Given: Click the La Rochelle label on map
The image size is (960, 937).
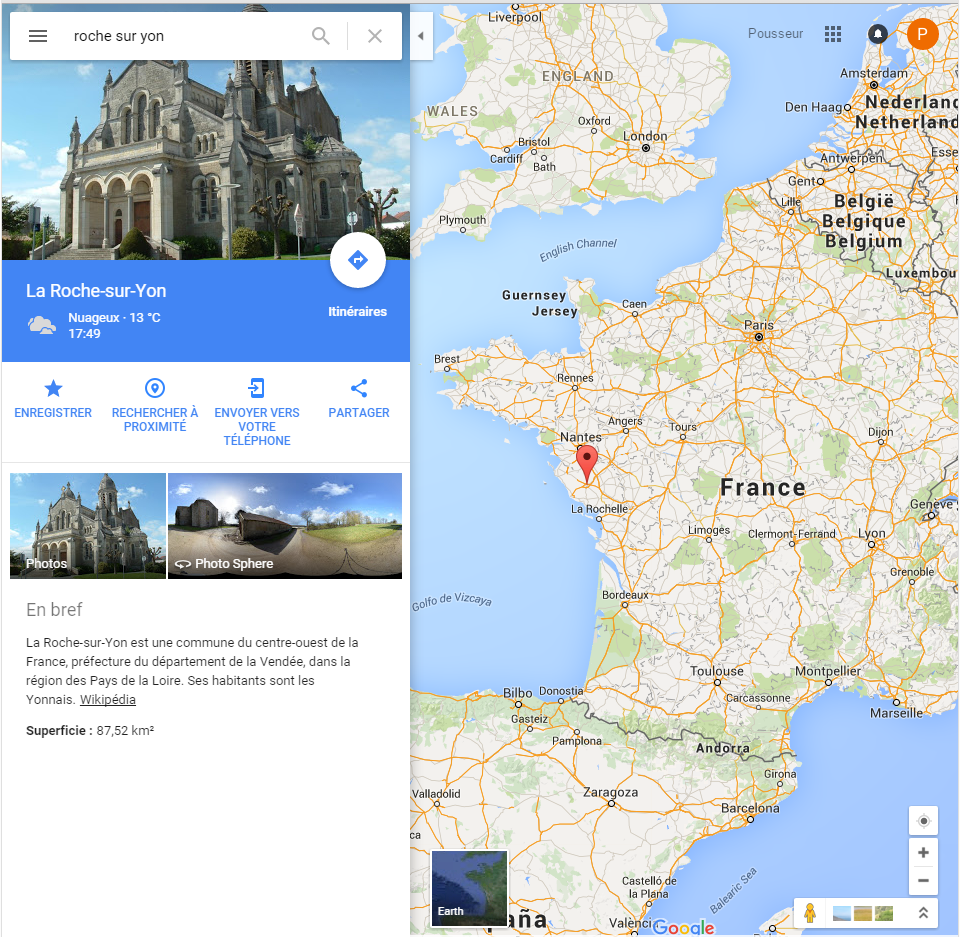Looking at the screenshot, I should 599,508.
